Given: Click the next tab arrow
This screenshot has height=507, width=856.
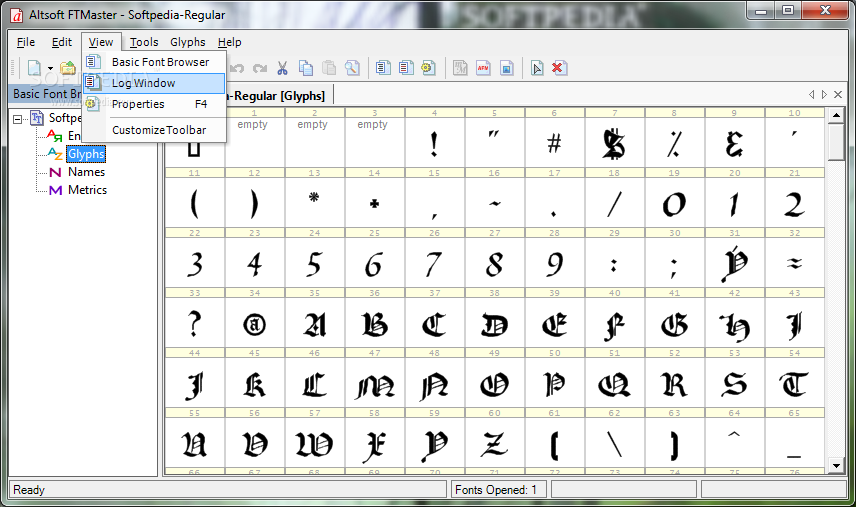Looking at the screenshot, I should [x=824, y=95].
